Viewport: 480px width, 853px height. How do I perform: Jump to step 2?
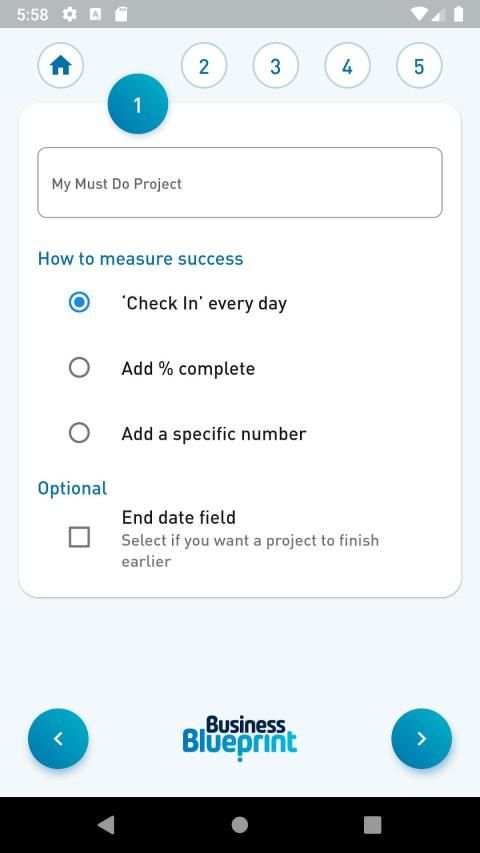(204, 66)
